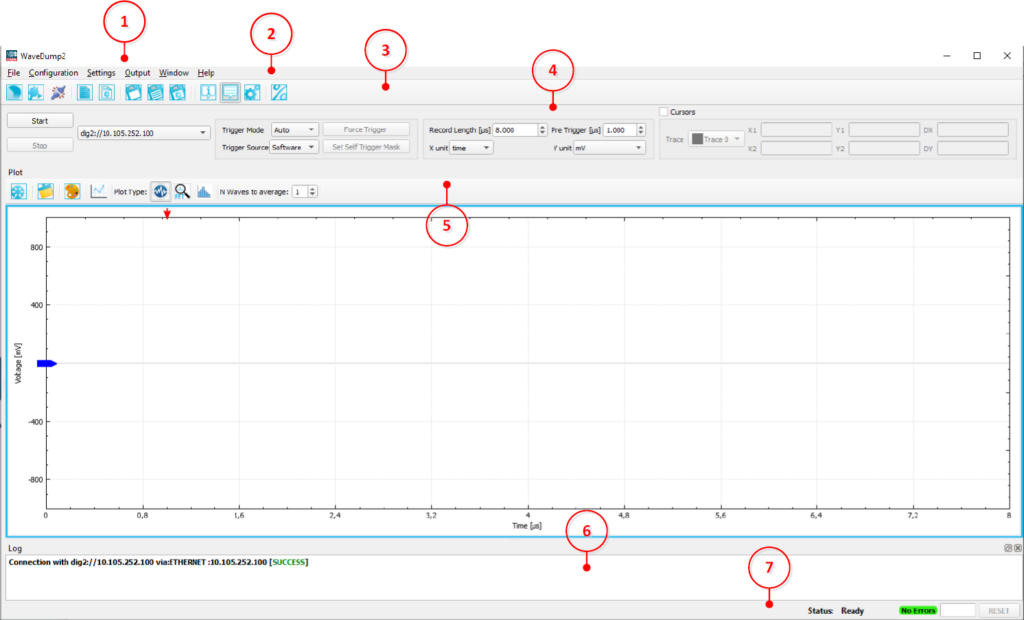Image resolution: width=1024 pixels, height=620 pixels.
Task: Toggle the log panel icon in toolbar
Action: (230, 93)
